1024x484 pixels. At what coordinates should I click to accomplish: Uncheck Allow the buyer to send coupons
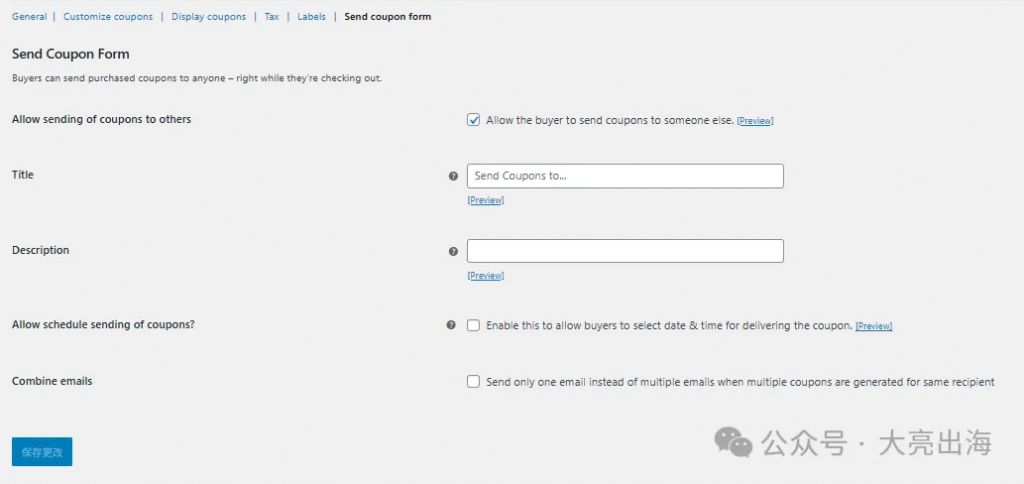[x=473, y=120]
